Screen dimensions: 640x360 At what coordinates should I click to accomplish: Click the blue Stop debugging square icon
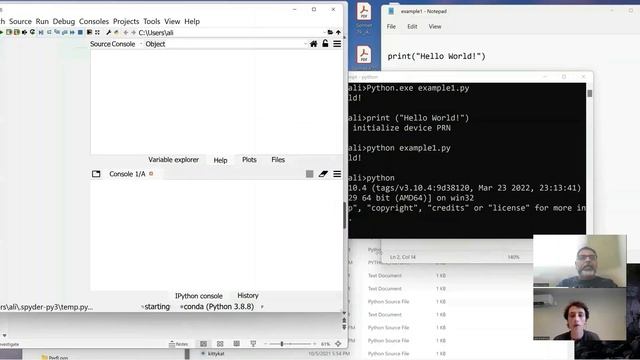click(80, 32)
